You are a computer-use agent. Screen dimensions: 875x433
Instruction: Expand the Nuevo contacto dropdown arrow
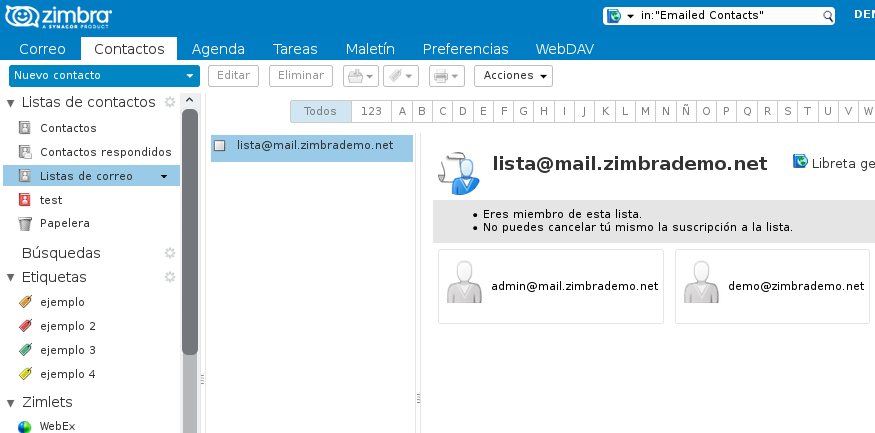(x=190, y=76)
